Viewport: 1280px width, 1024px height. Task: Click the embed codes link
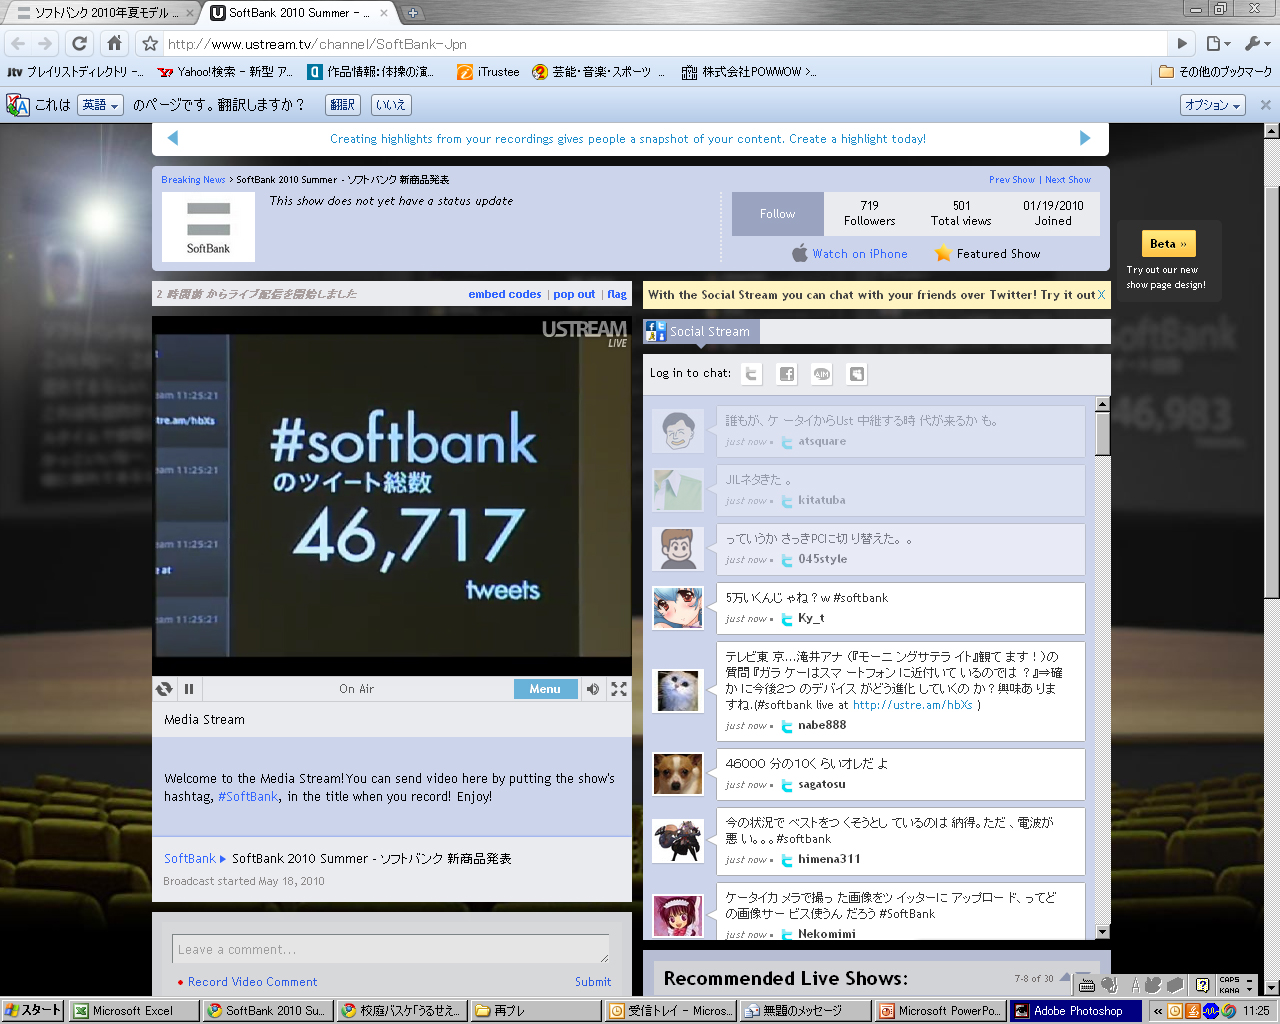point(505,295)
